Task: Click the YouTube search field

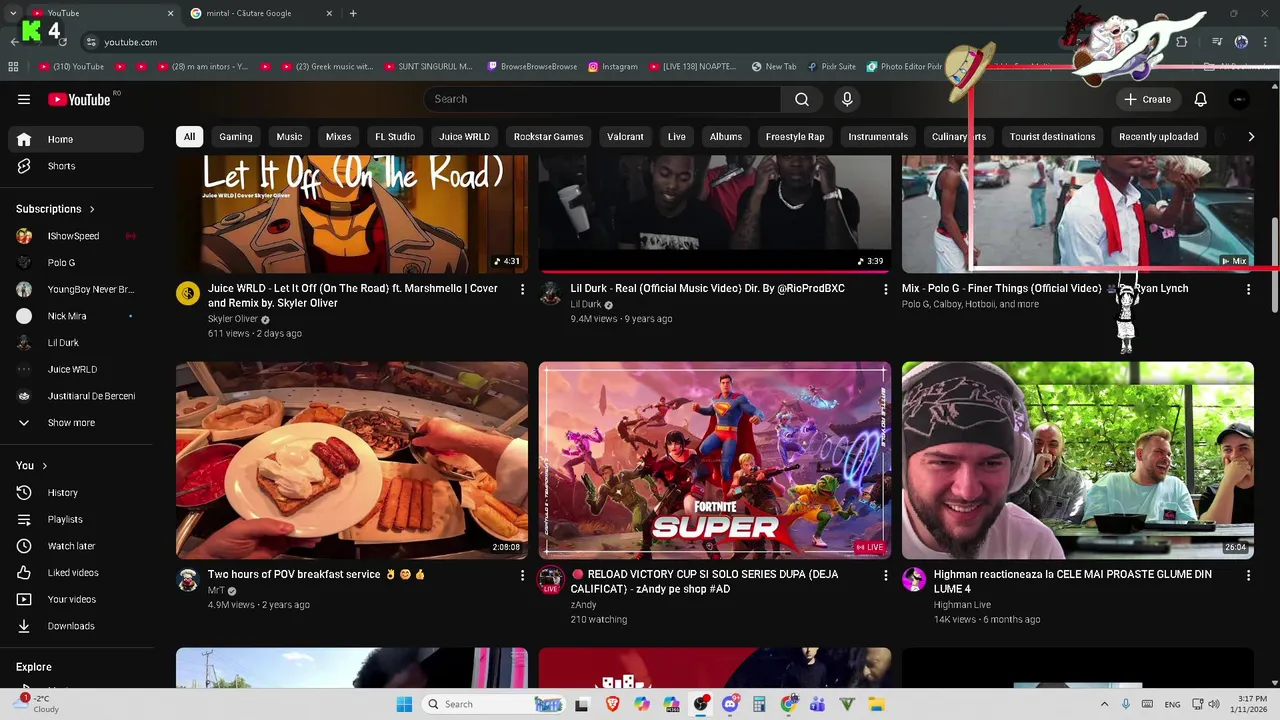Action: click(602, 99)
